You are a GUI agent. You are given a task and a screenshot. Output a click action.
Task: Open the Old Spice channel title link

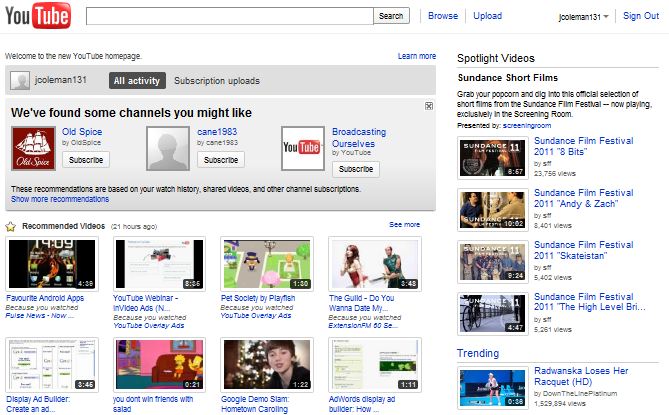pos(82,132)
